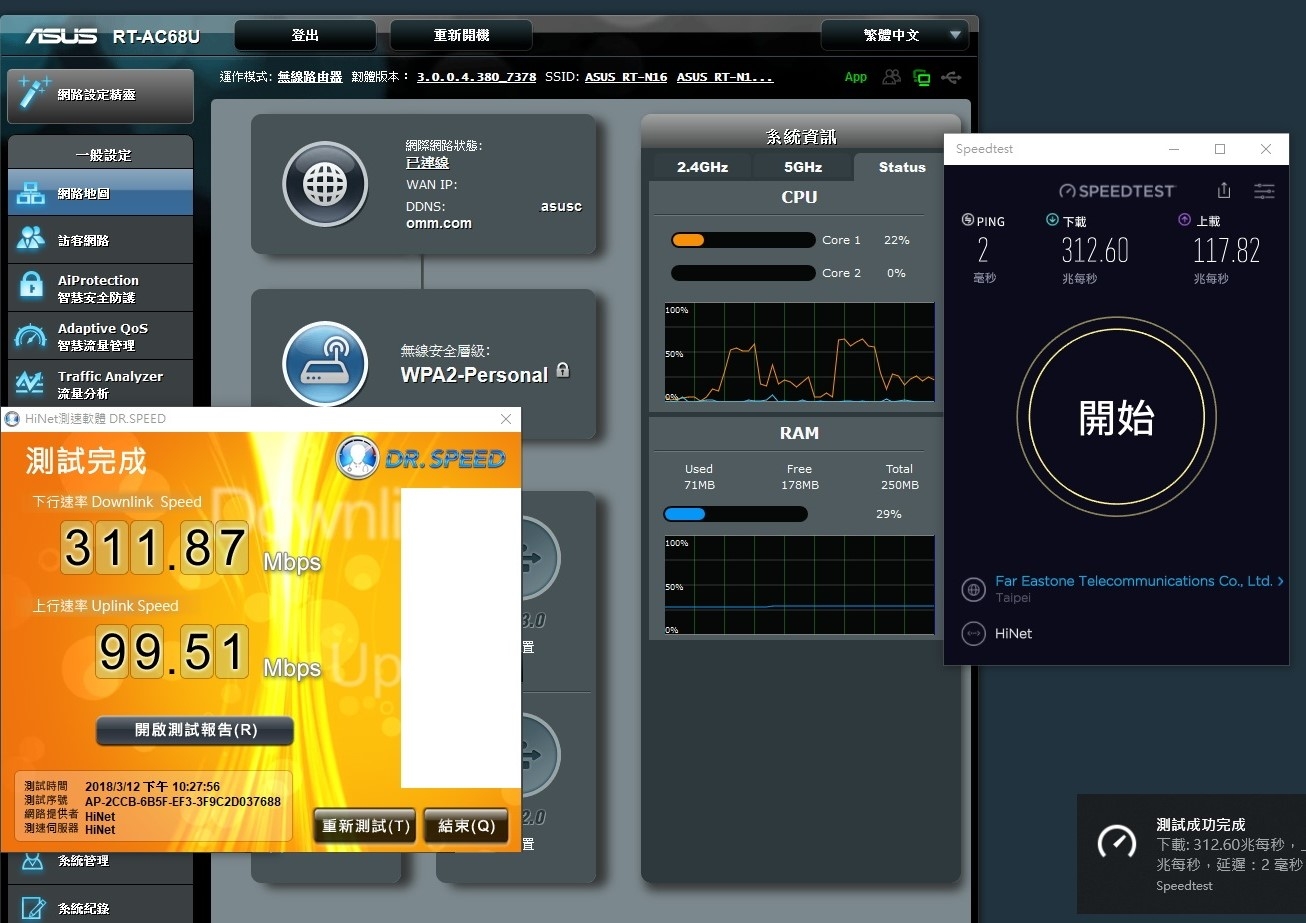
Task: Click the Far Eastone Telecommunications server link
Action: [1133, 581]
